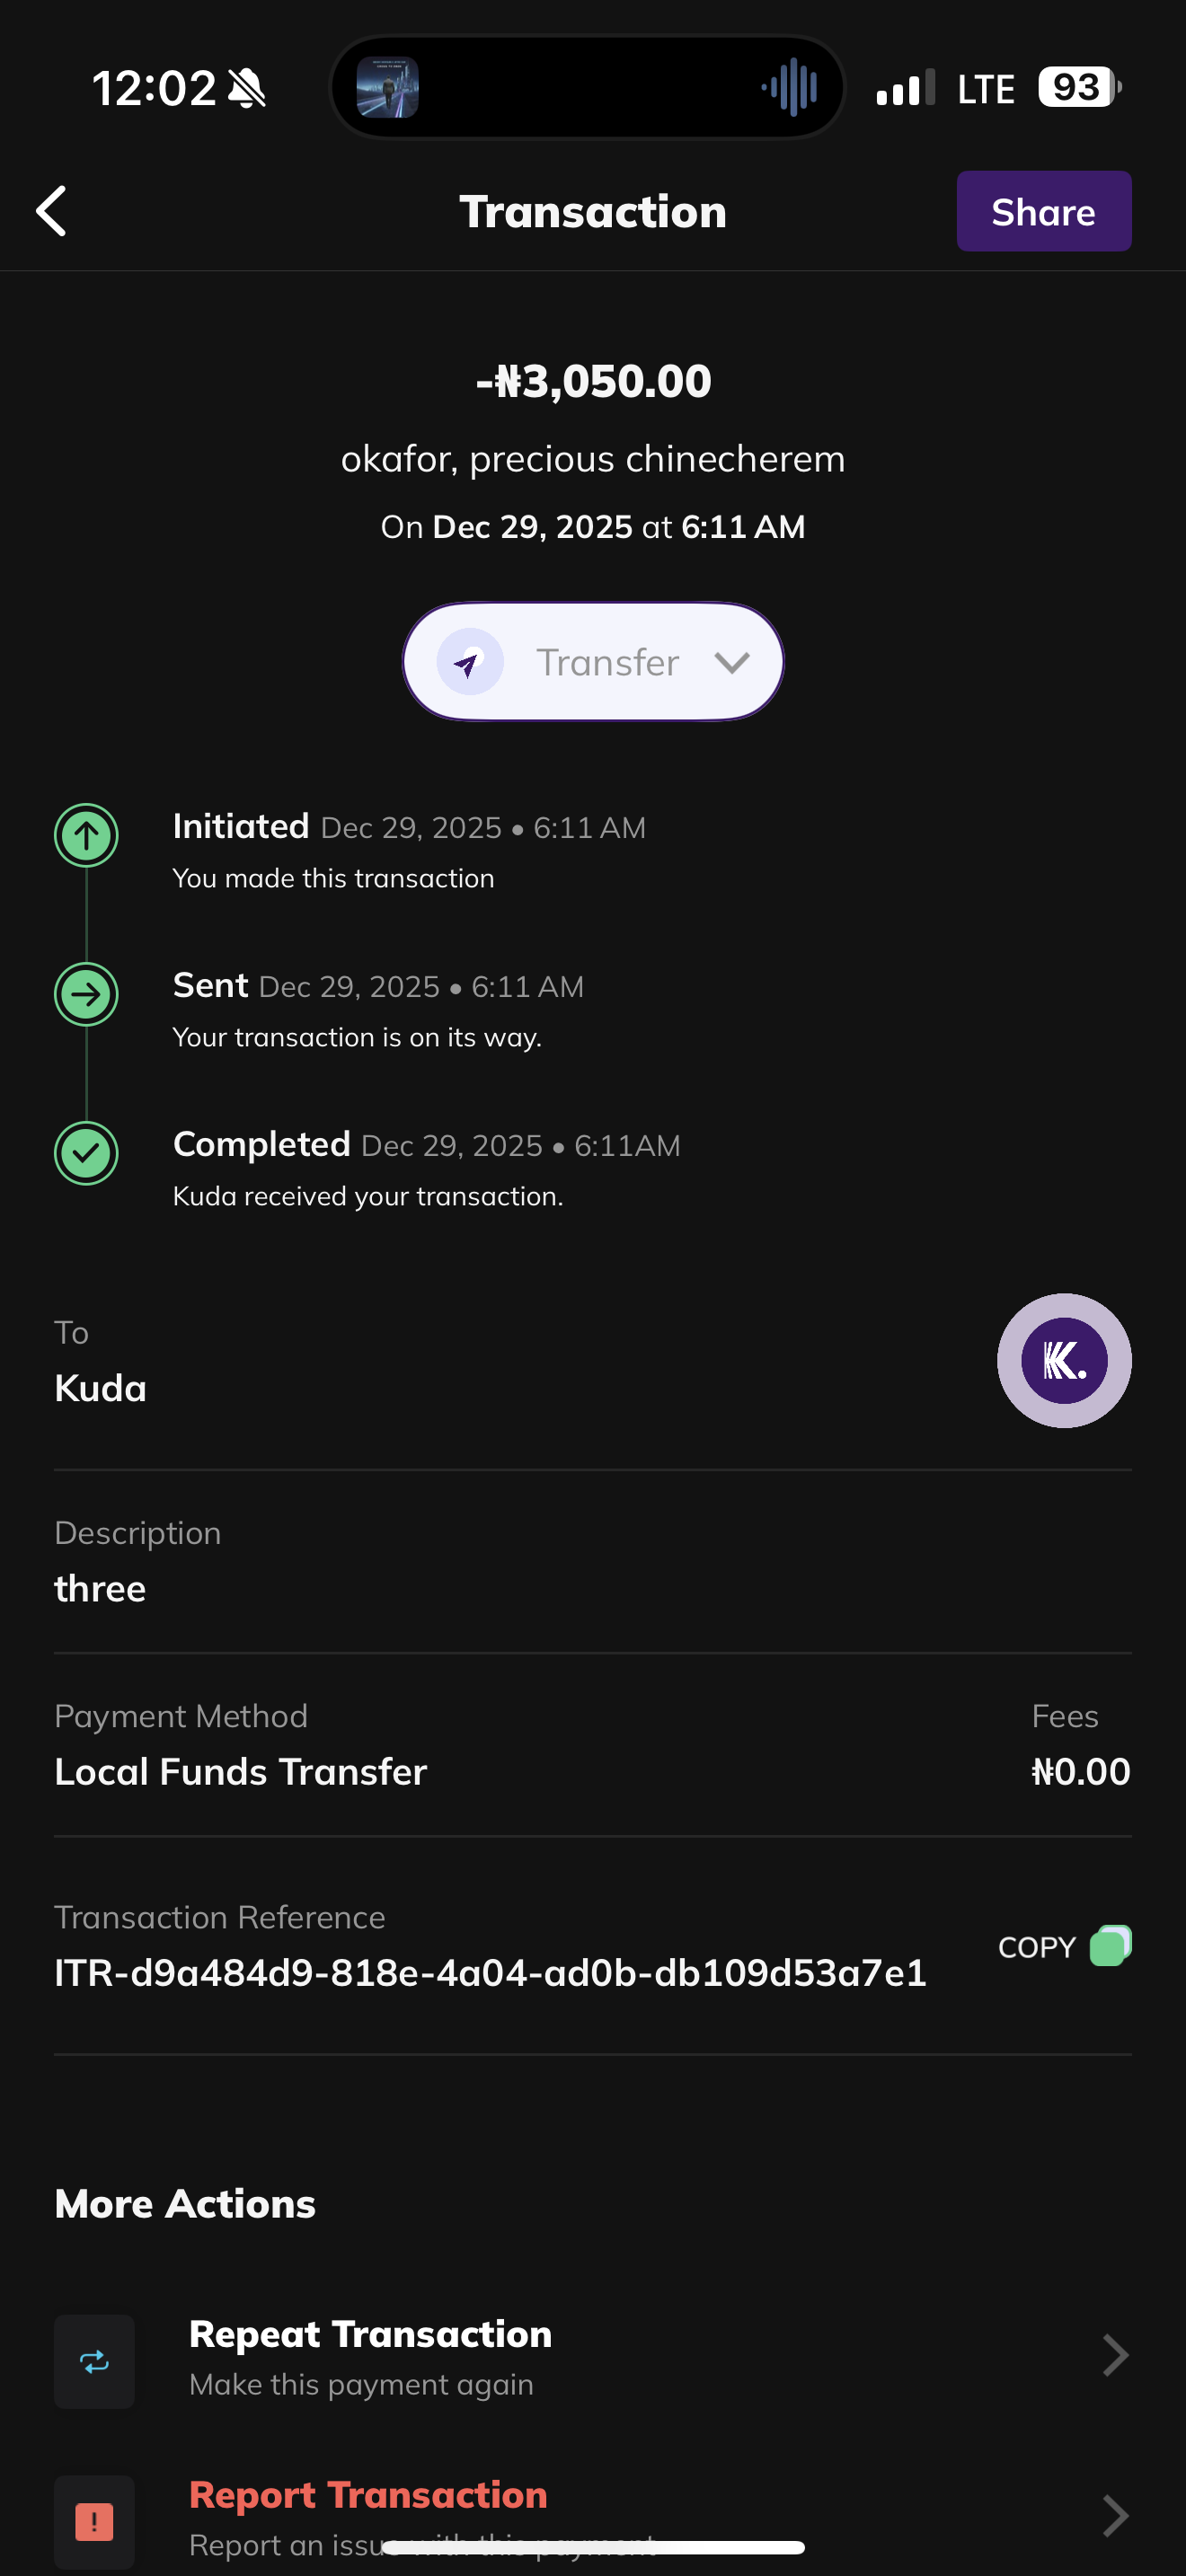This screenshot has height=2576, width=1186.
Task: Tap the transaction reference ID text
Action: click(x=490, y=1973)
